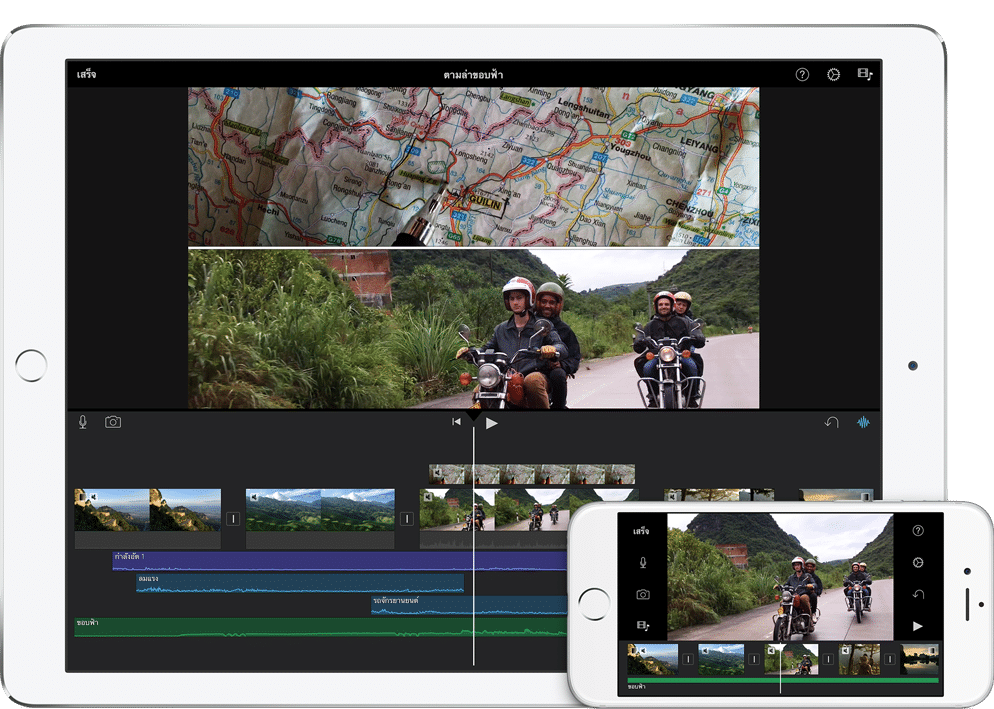Open the media library icon on iPad
Image resolution: width=994 pixels, height=709 pixels.
coord(865,75)
